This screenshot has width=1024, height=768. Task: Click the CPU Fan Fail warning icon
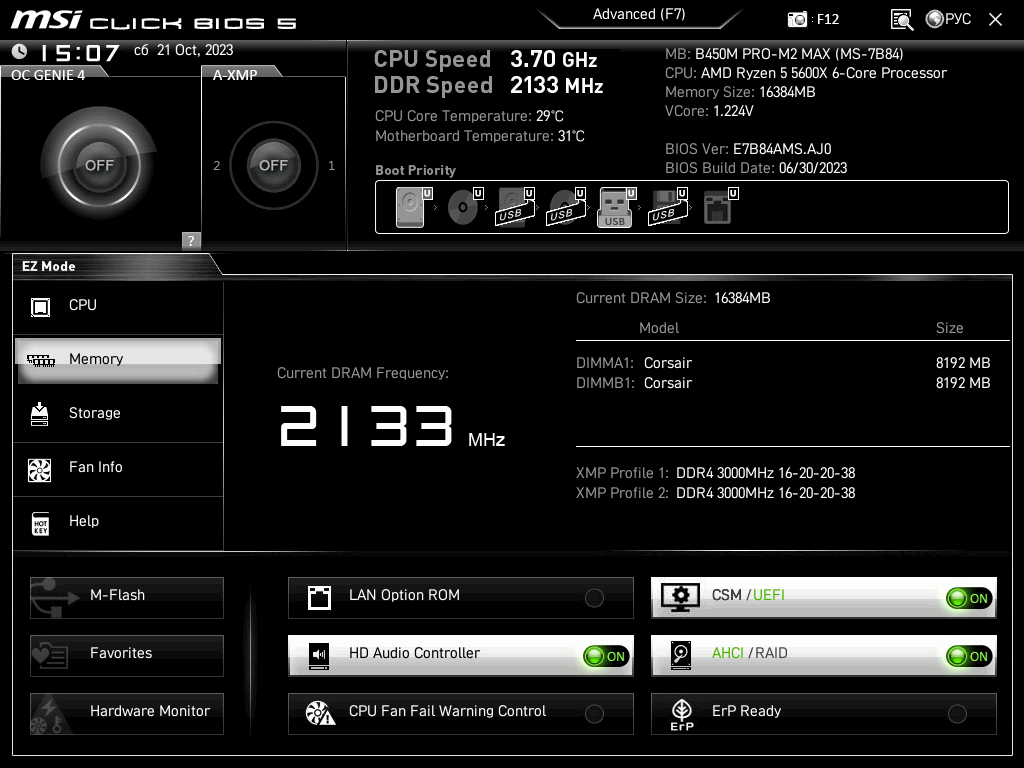[320, 713]
